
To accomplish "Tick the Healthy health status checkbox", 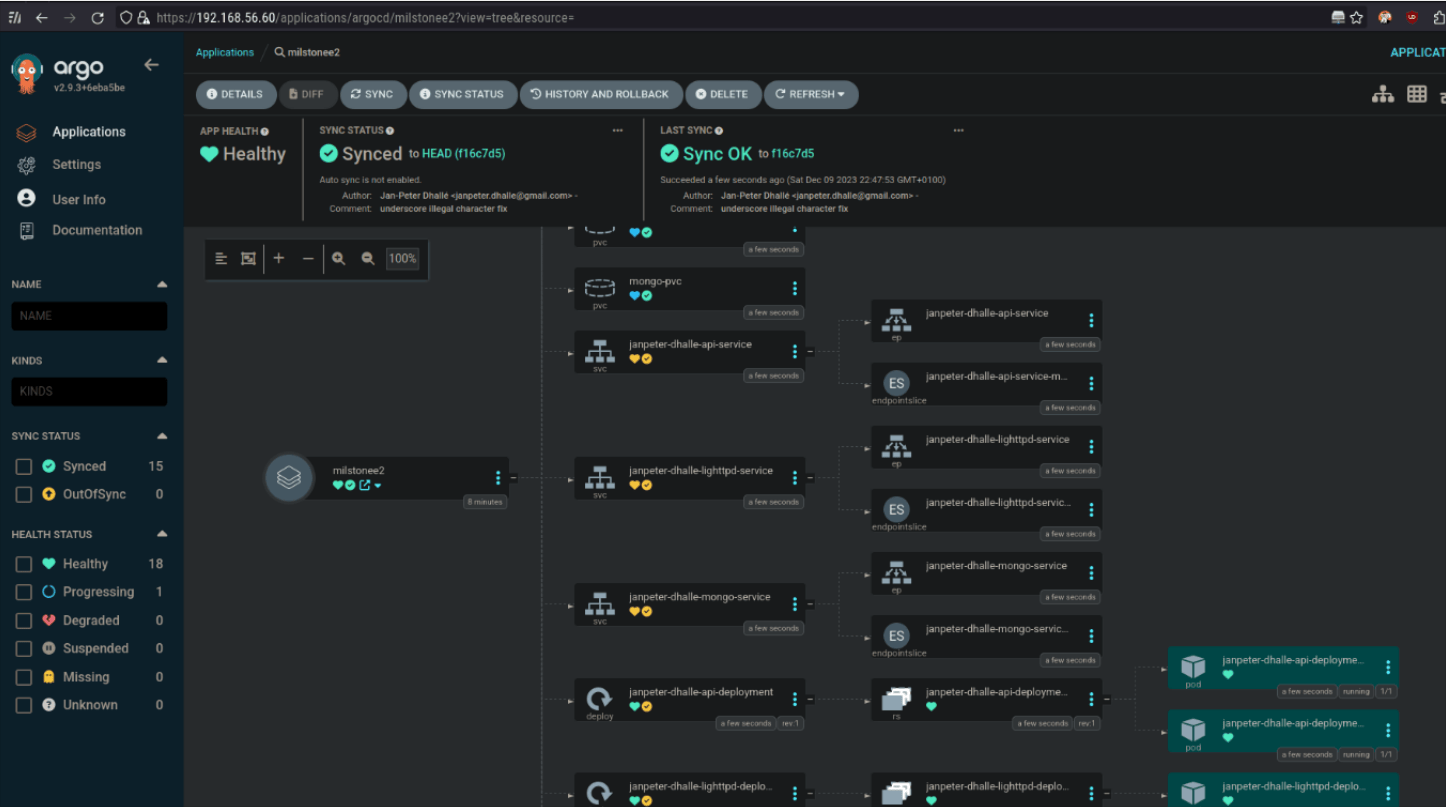I will point(24,564).
